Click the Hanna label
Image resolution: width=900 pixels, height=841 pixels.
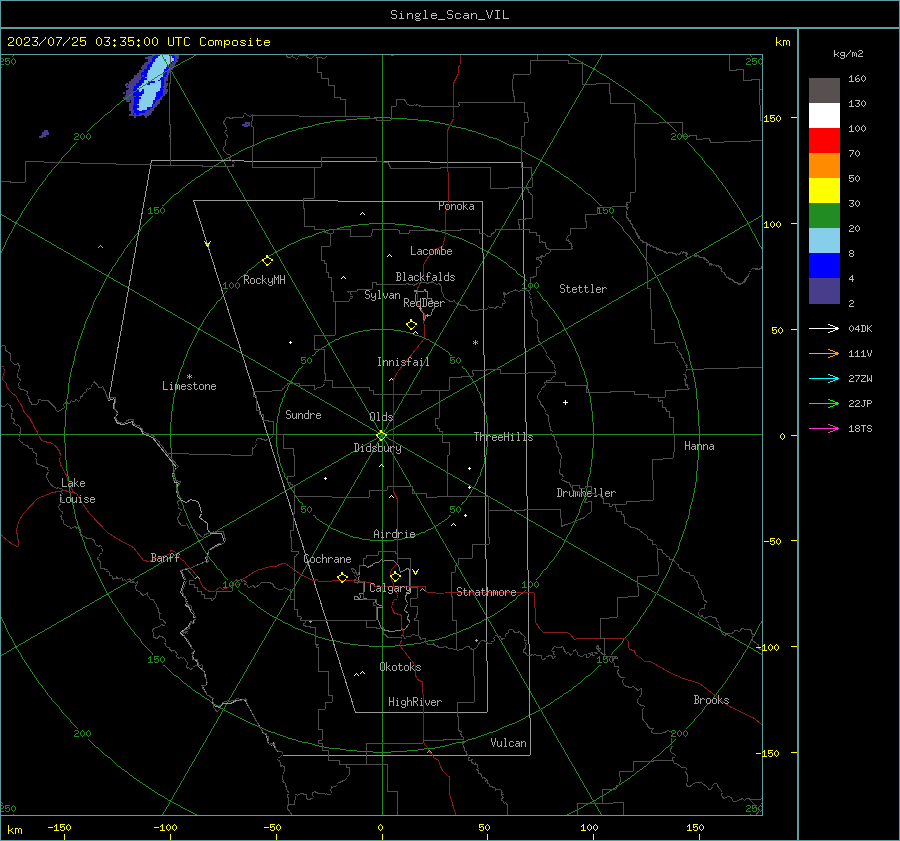point(699,446)
